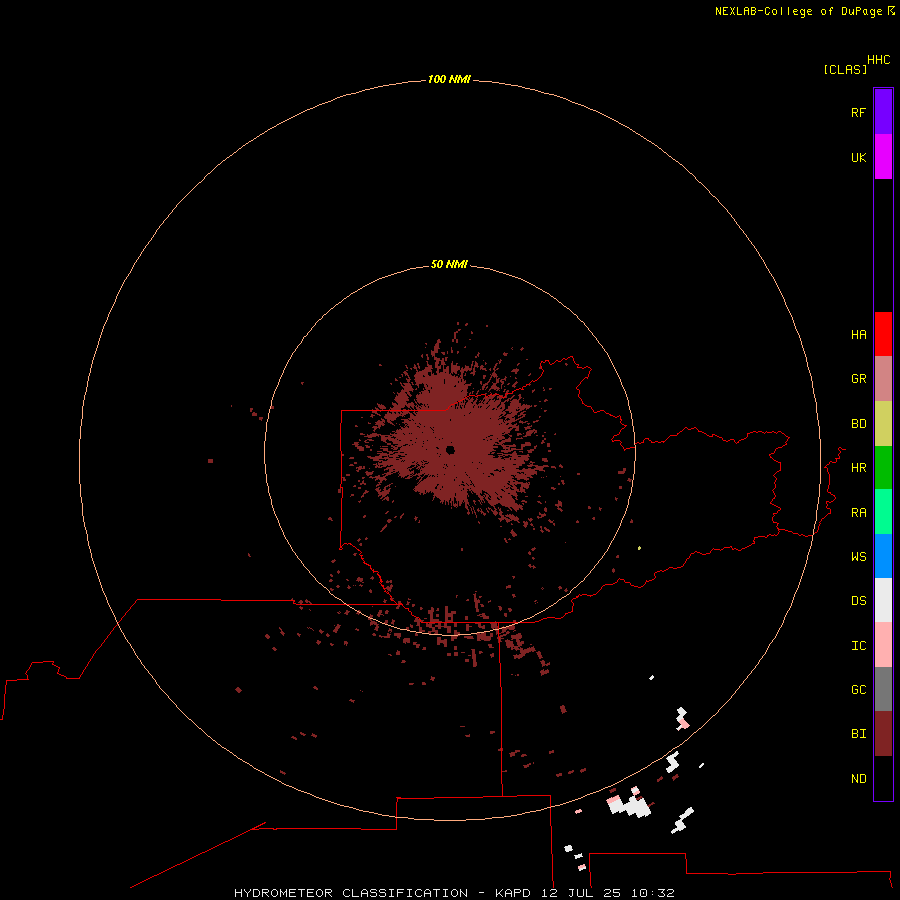Click the ND legend label
Viewport: 900px width, 900px height.
[x=858, y=779]
